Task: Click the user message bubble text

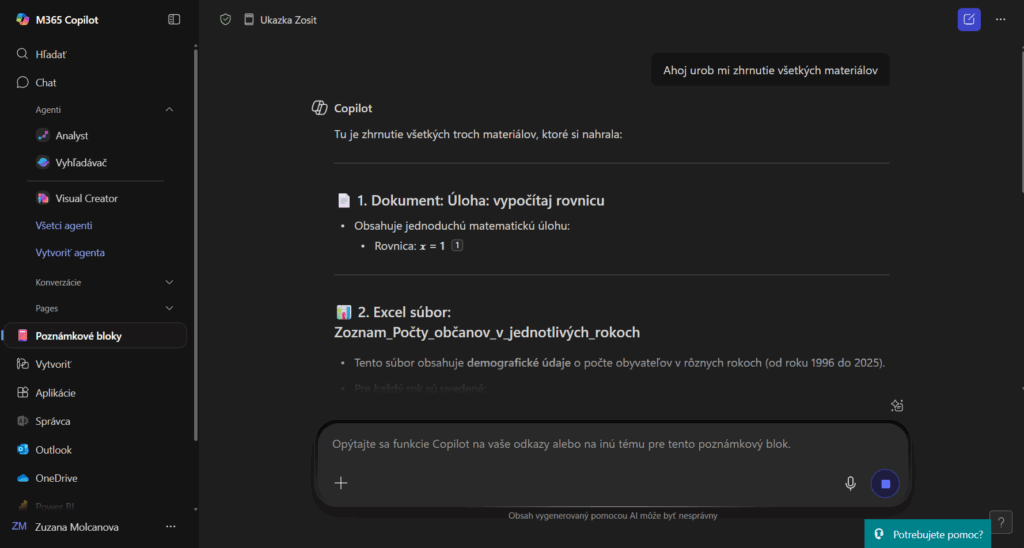Action: pyautogui.click(x=770, y=71)
